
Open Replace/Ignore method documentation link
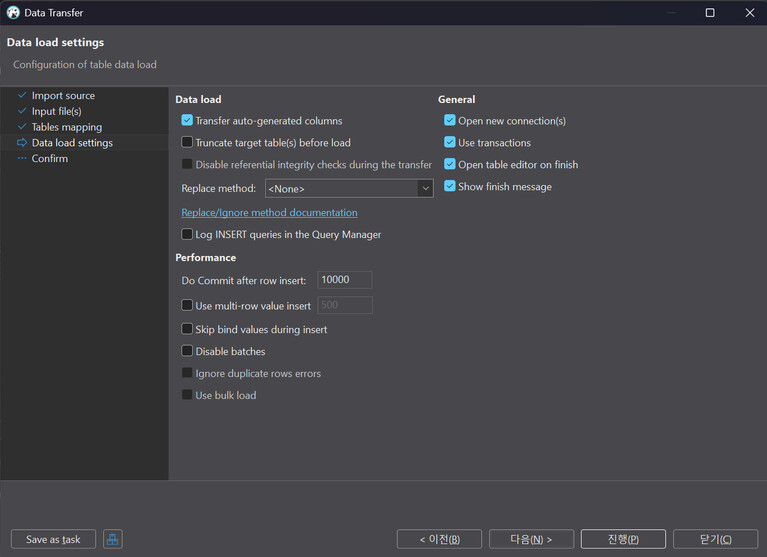tap(269, 212)
